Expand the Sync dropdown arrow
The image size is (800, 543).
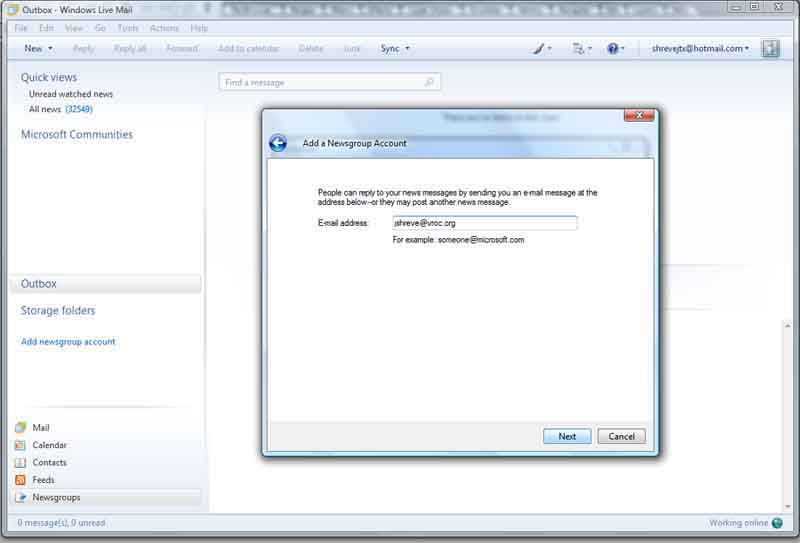tap(408, 48)
